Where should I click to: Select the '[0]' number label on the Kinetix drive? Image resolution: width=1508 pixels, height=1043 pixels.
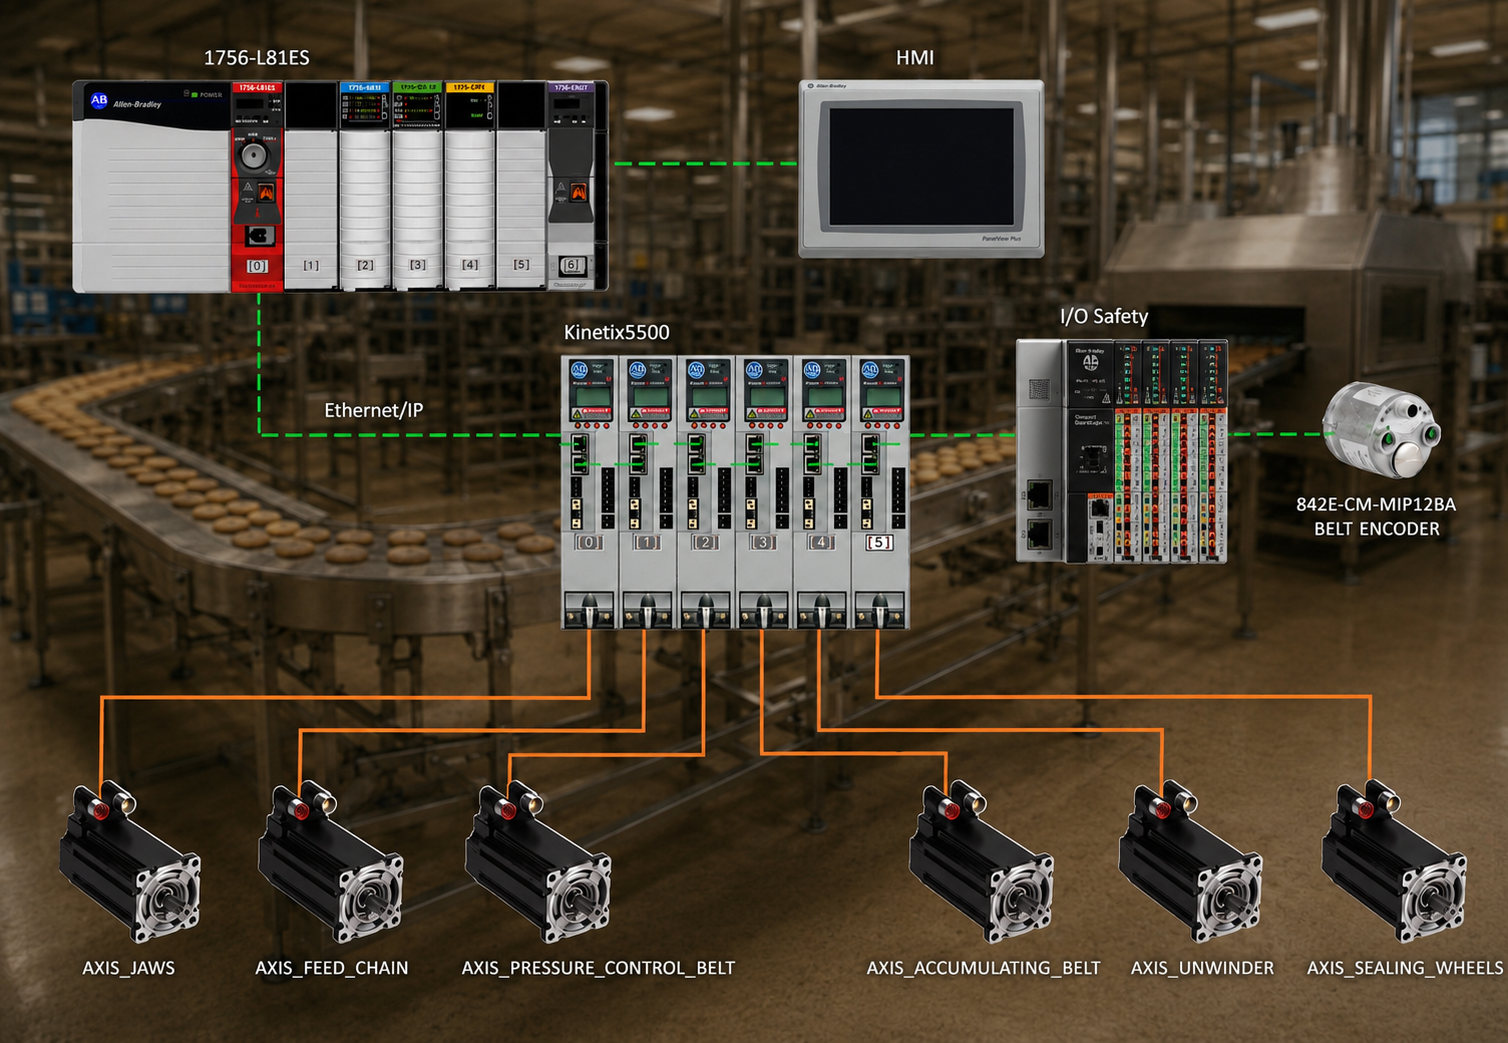[589, 542]
